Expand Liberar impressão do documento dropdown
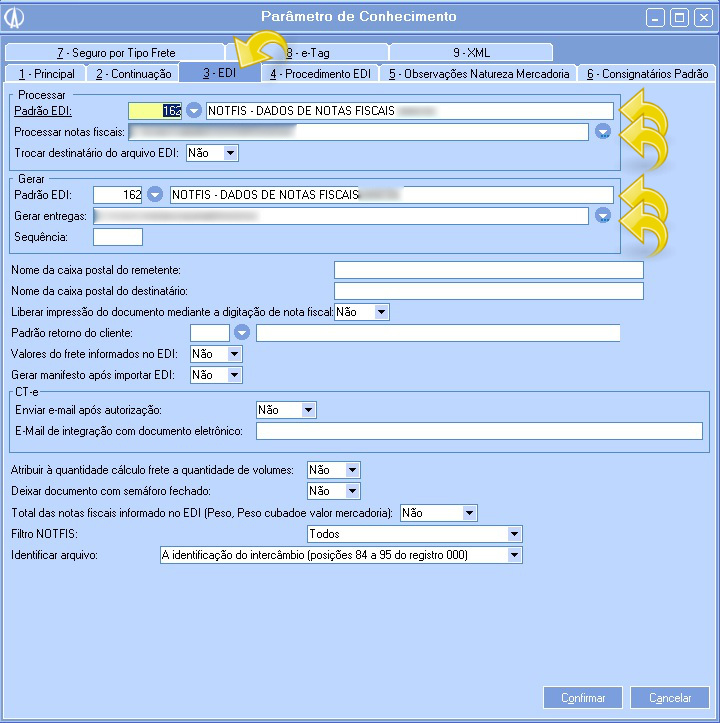720x723 pixels. click(x=381, y=312)
